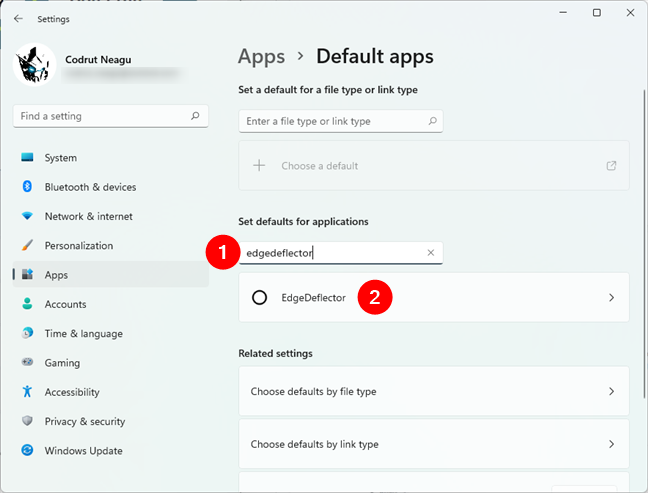The width and height of the screenshot is (648, 493).
Task: Click chevron on Choose defaults by link type
Action: pyautogui.click(x=612, y=444)
